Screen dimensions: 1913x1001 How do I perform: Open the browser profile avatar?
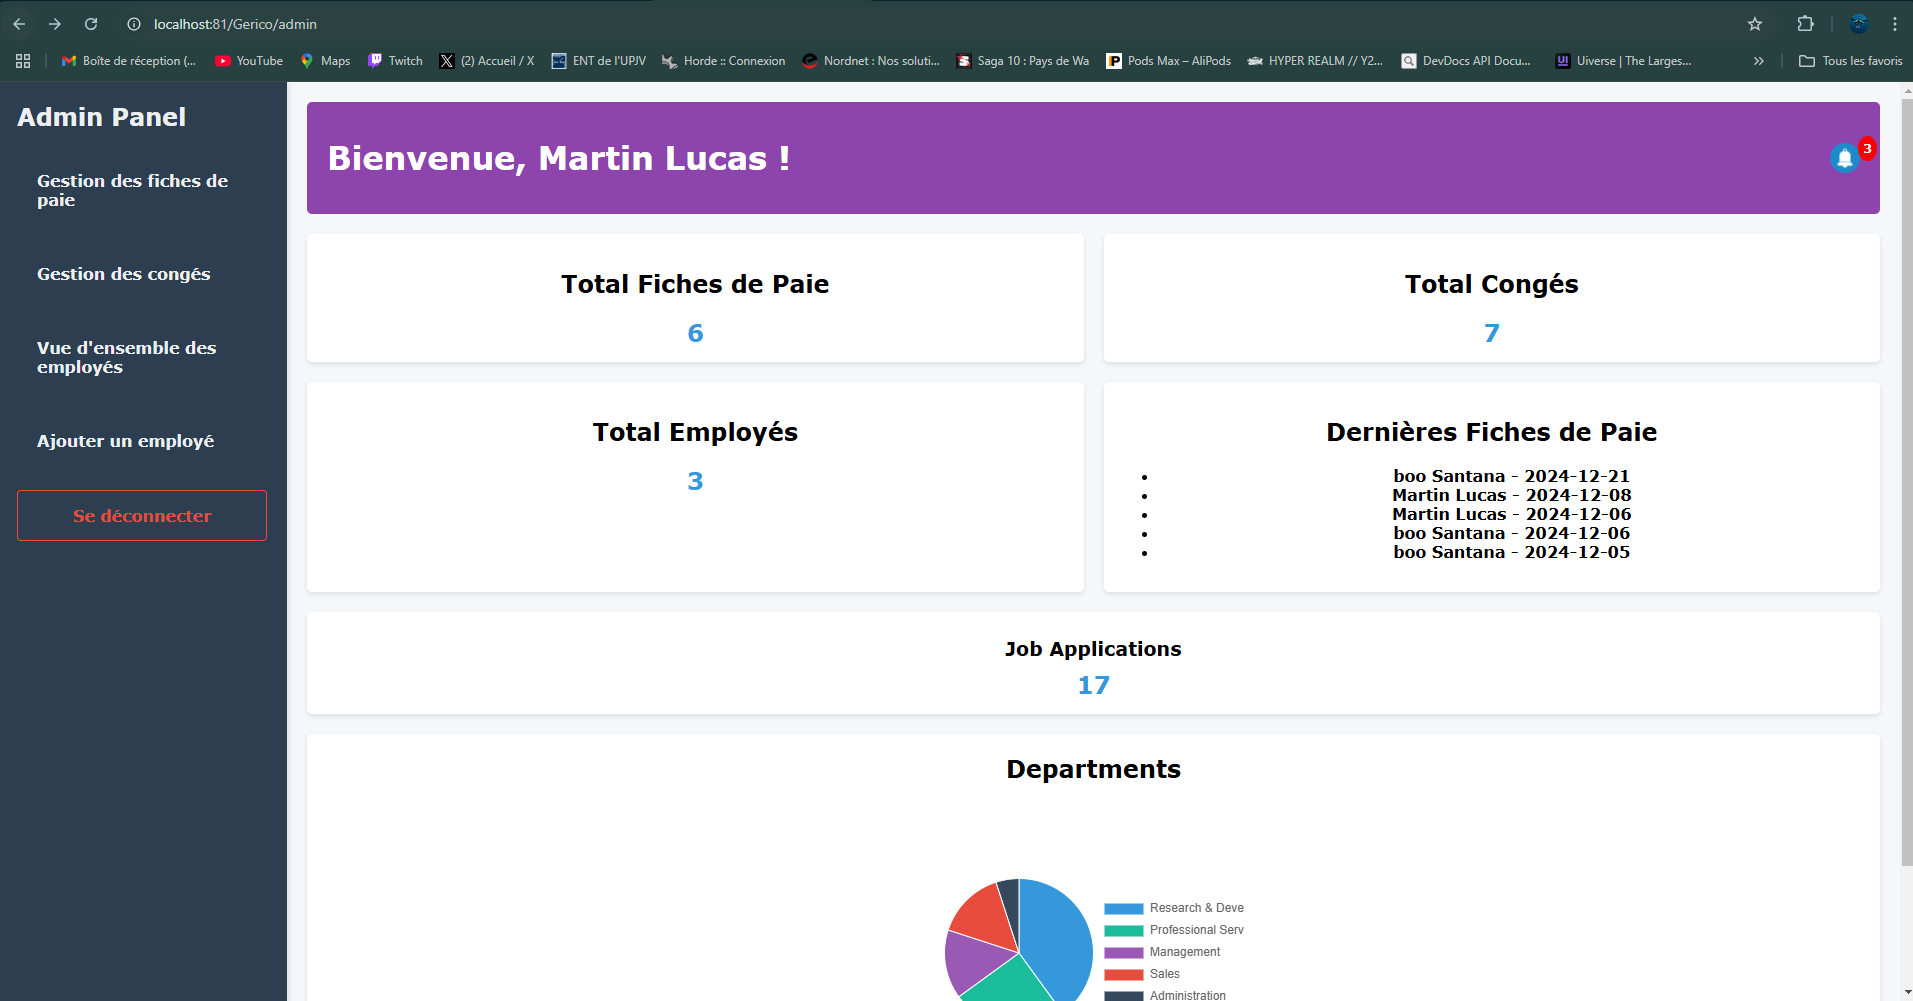(1859, 24)
